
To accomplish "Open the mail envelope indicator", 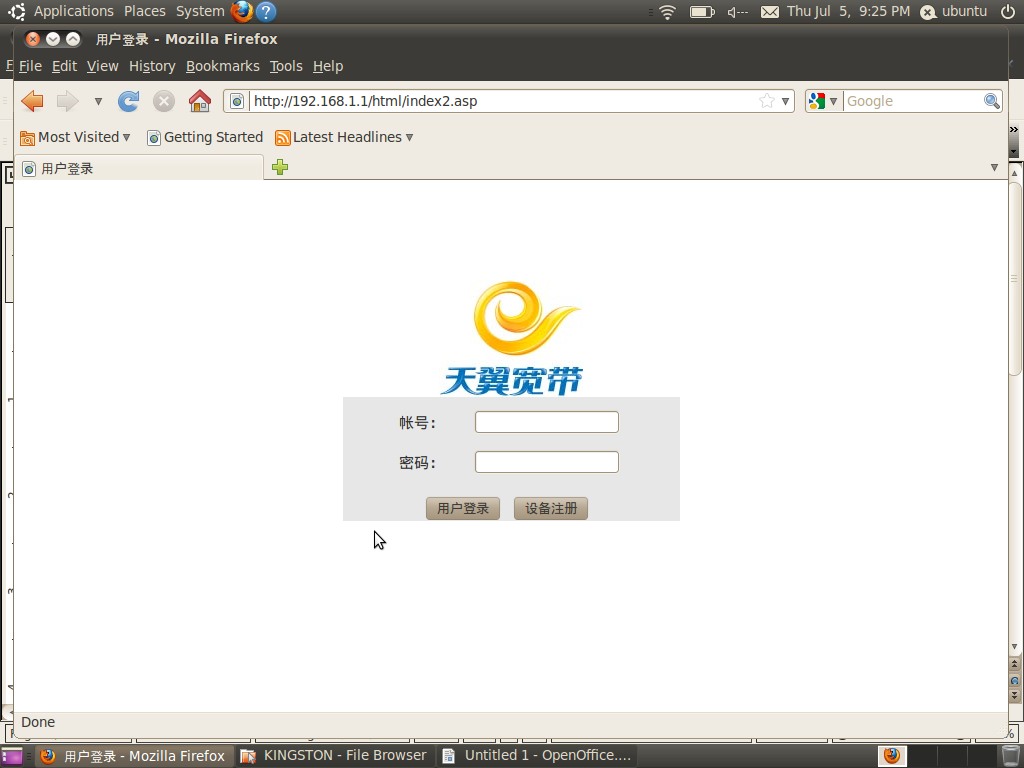I will pos(770,12).
